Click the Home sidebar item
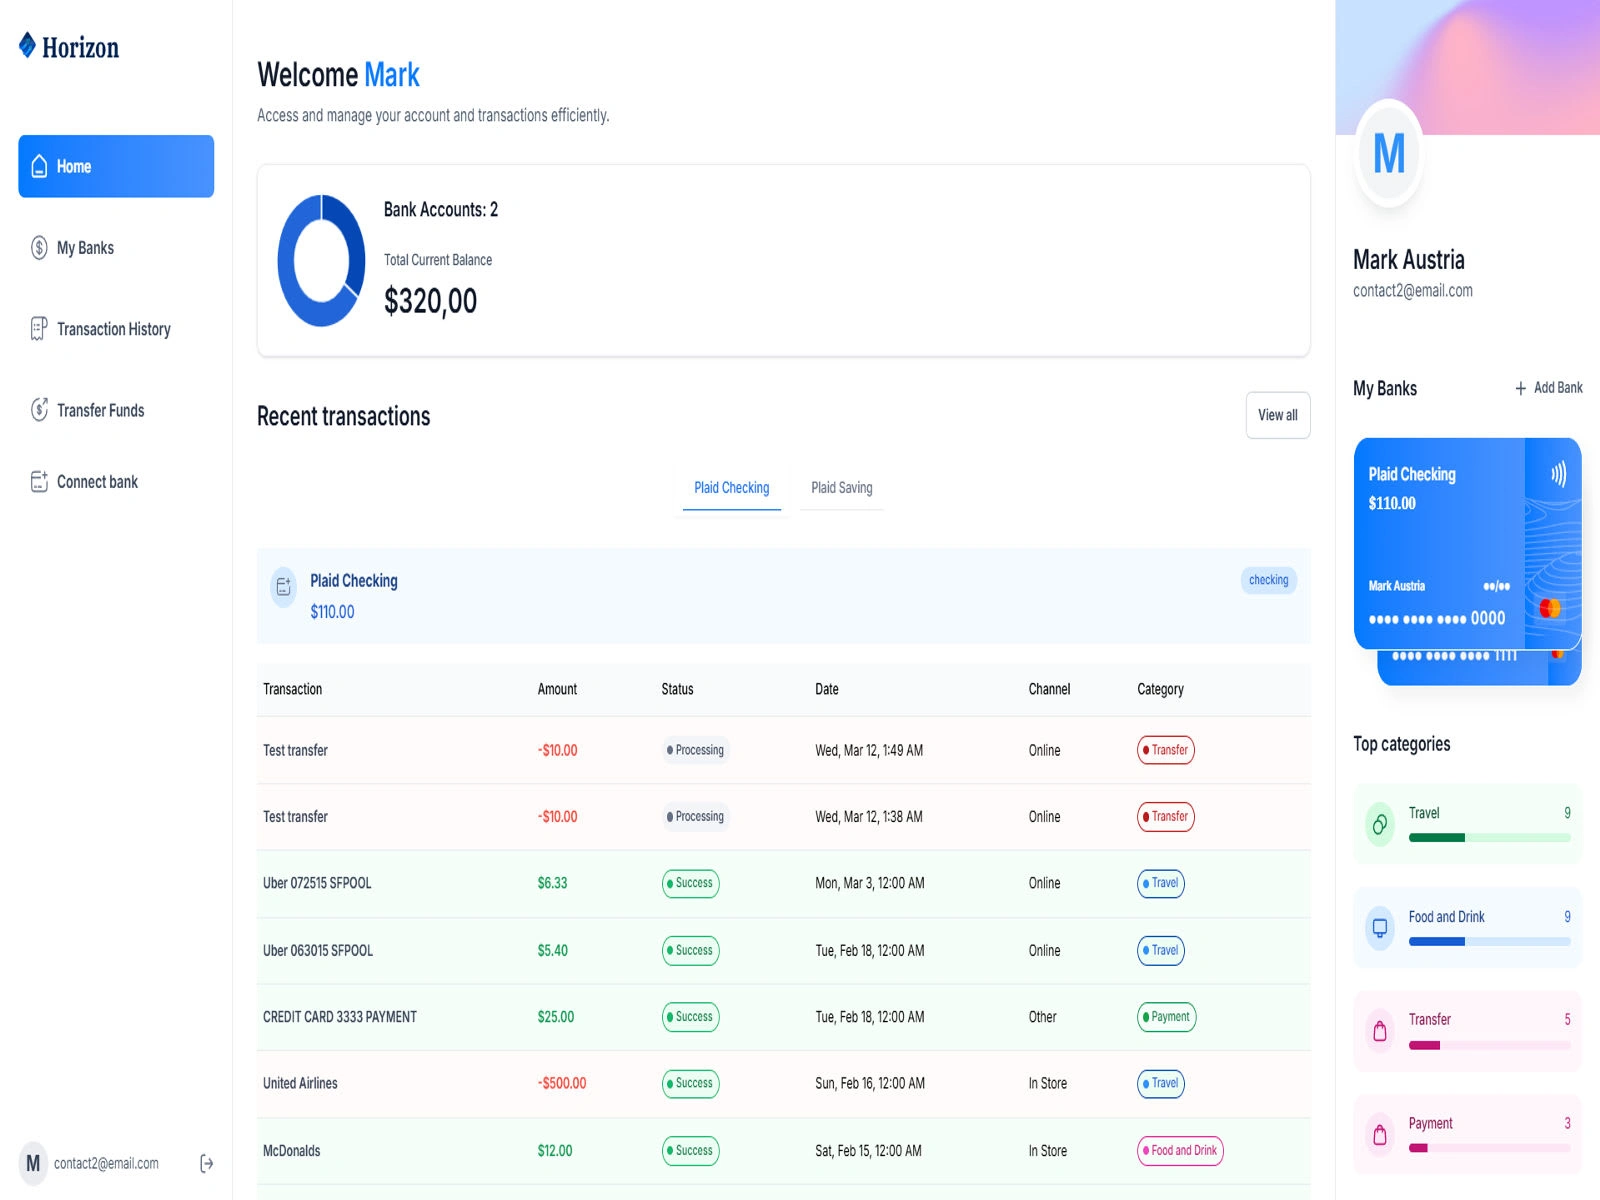 coord(116,166)
